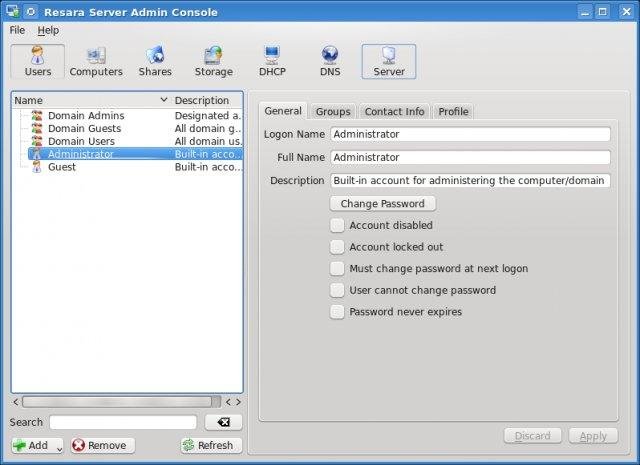640x465 pixels.
Task: Click the Full Name input field
Action: pyautogui.click(x=470, y=157)
